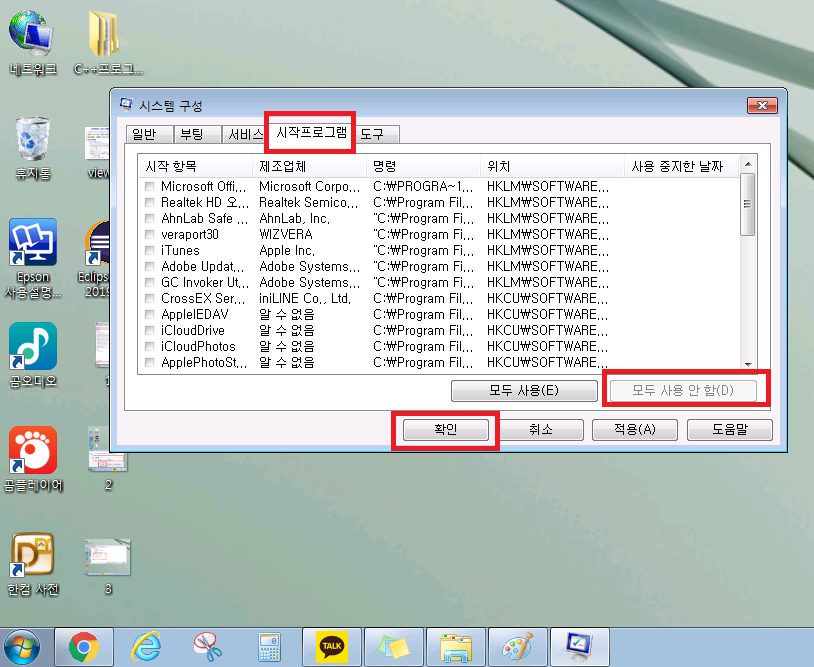Open the Network desktop icon
Image resolution: width=814 pixels, height=667 pixels.
pos(32,43)
